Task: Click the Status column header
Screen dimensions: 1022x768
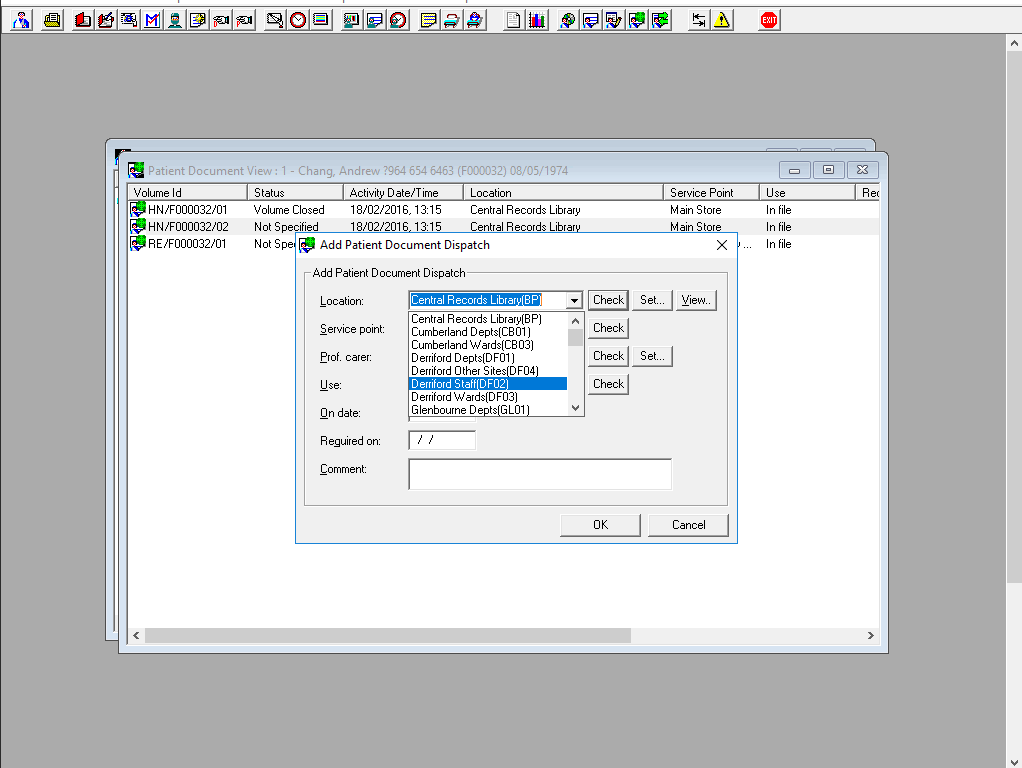Action: (x=295, y=192)
